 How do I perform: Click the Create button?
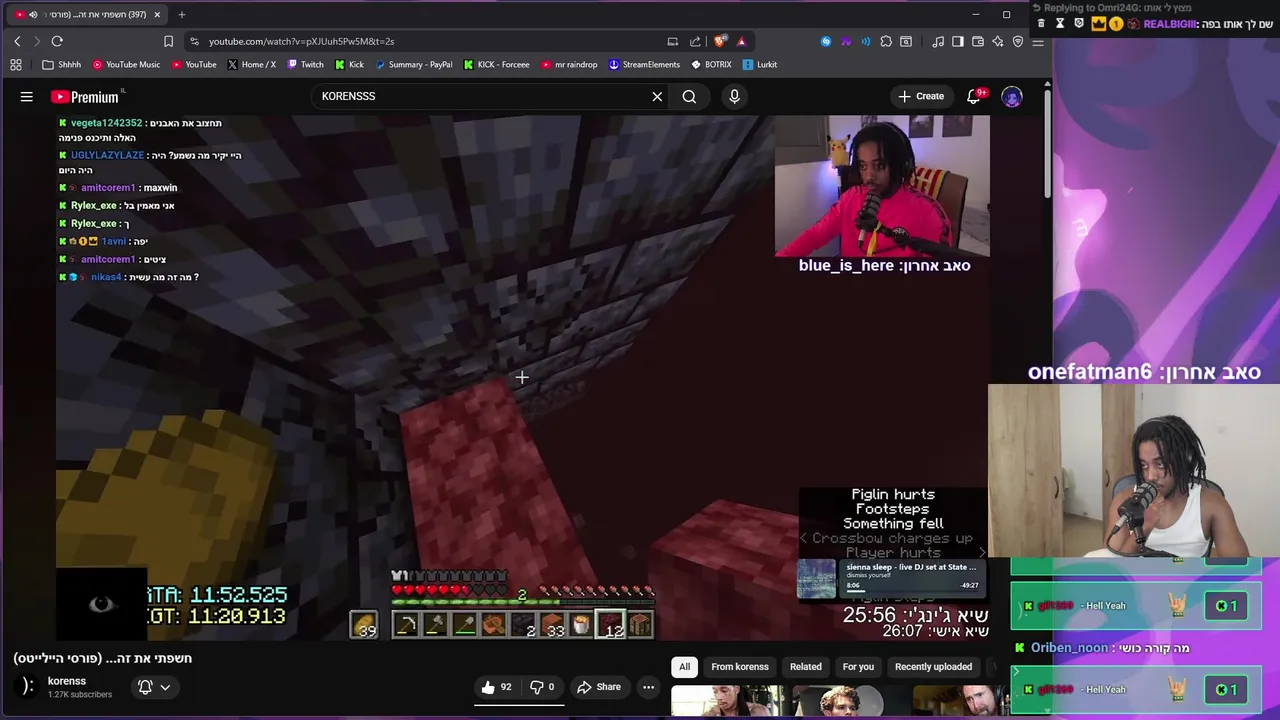(x=921, y=97)
